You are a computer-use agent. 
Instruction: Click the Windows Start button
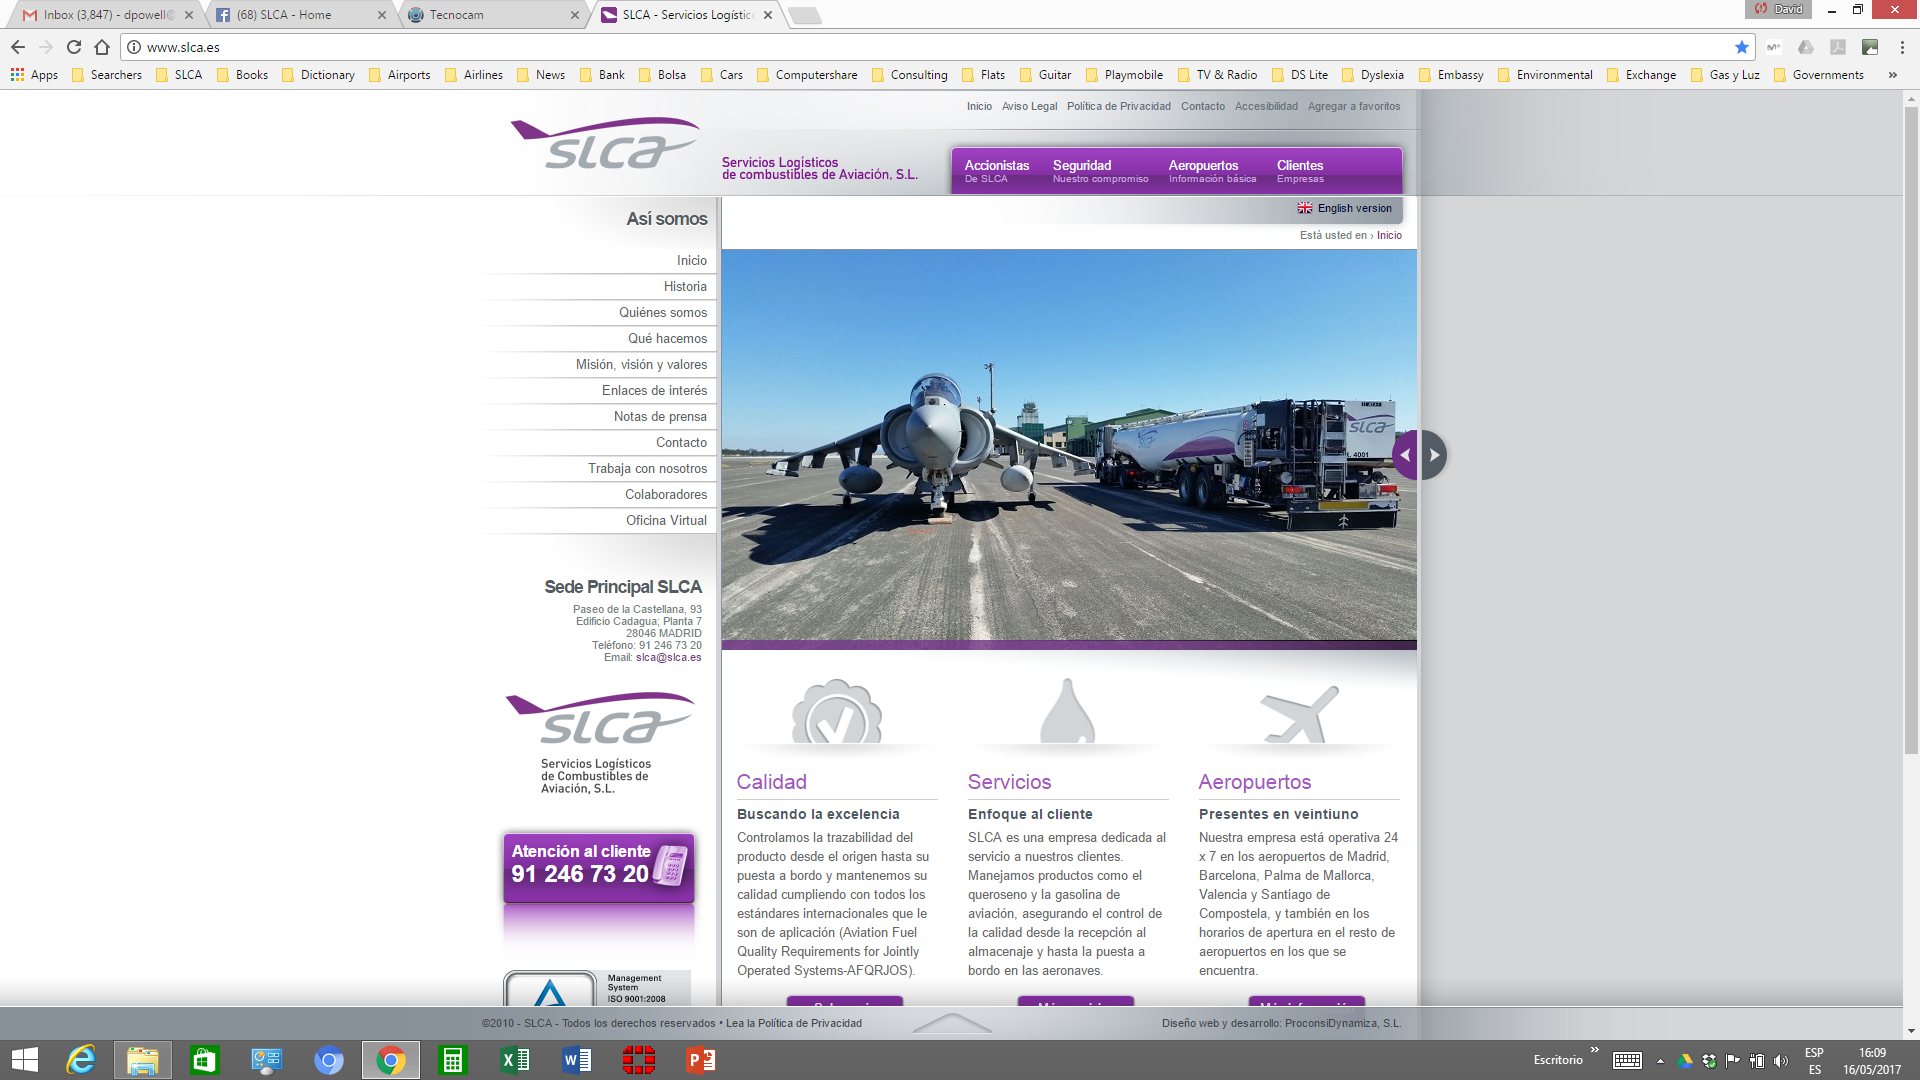[25, 1060]
